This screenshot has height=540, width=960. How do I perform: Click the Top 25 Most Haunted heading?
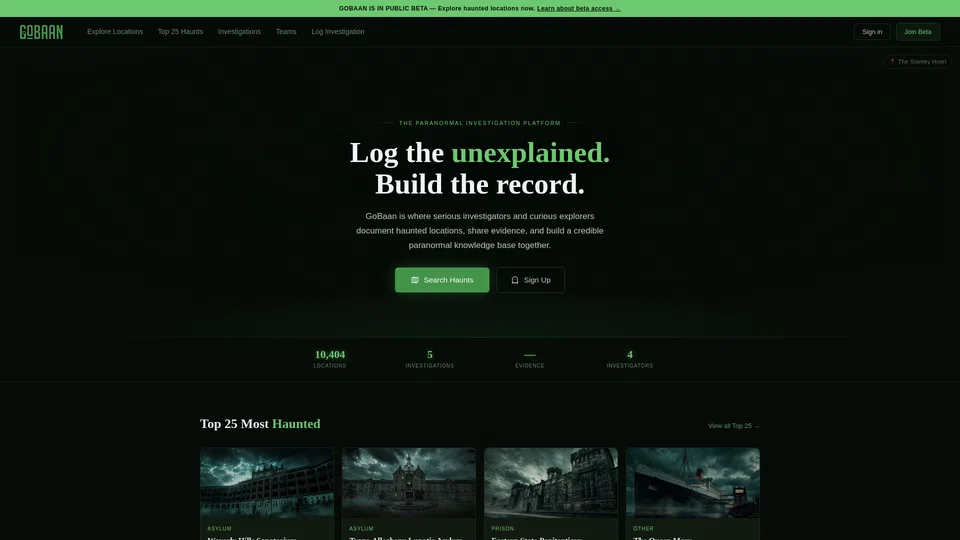click(260, 424)
